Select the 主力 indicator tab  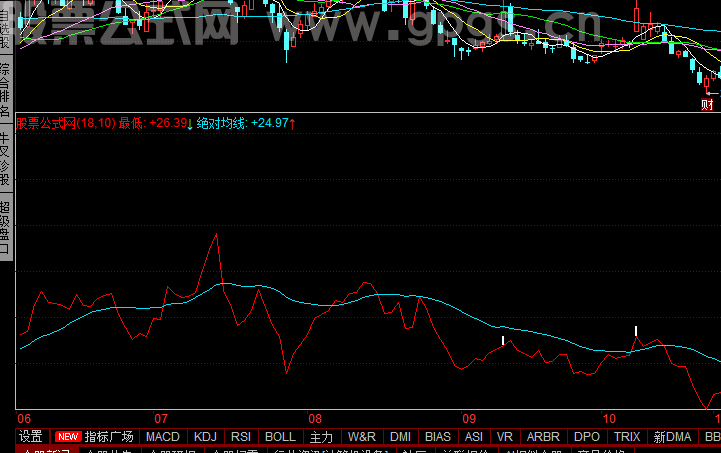pyautogui.click(x=321, y=436)
